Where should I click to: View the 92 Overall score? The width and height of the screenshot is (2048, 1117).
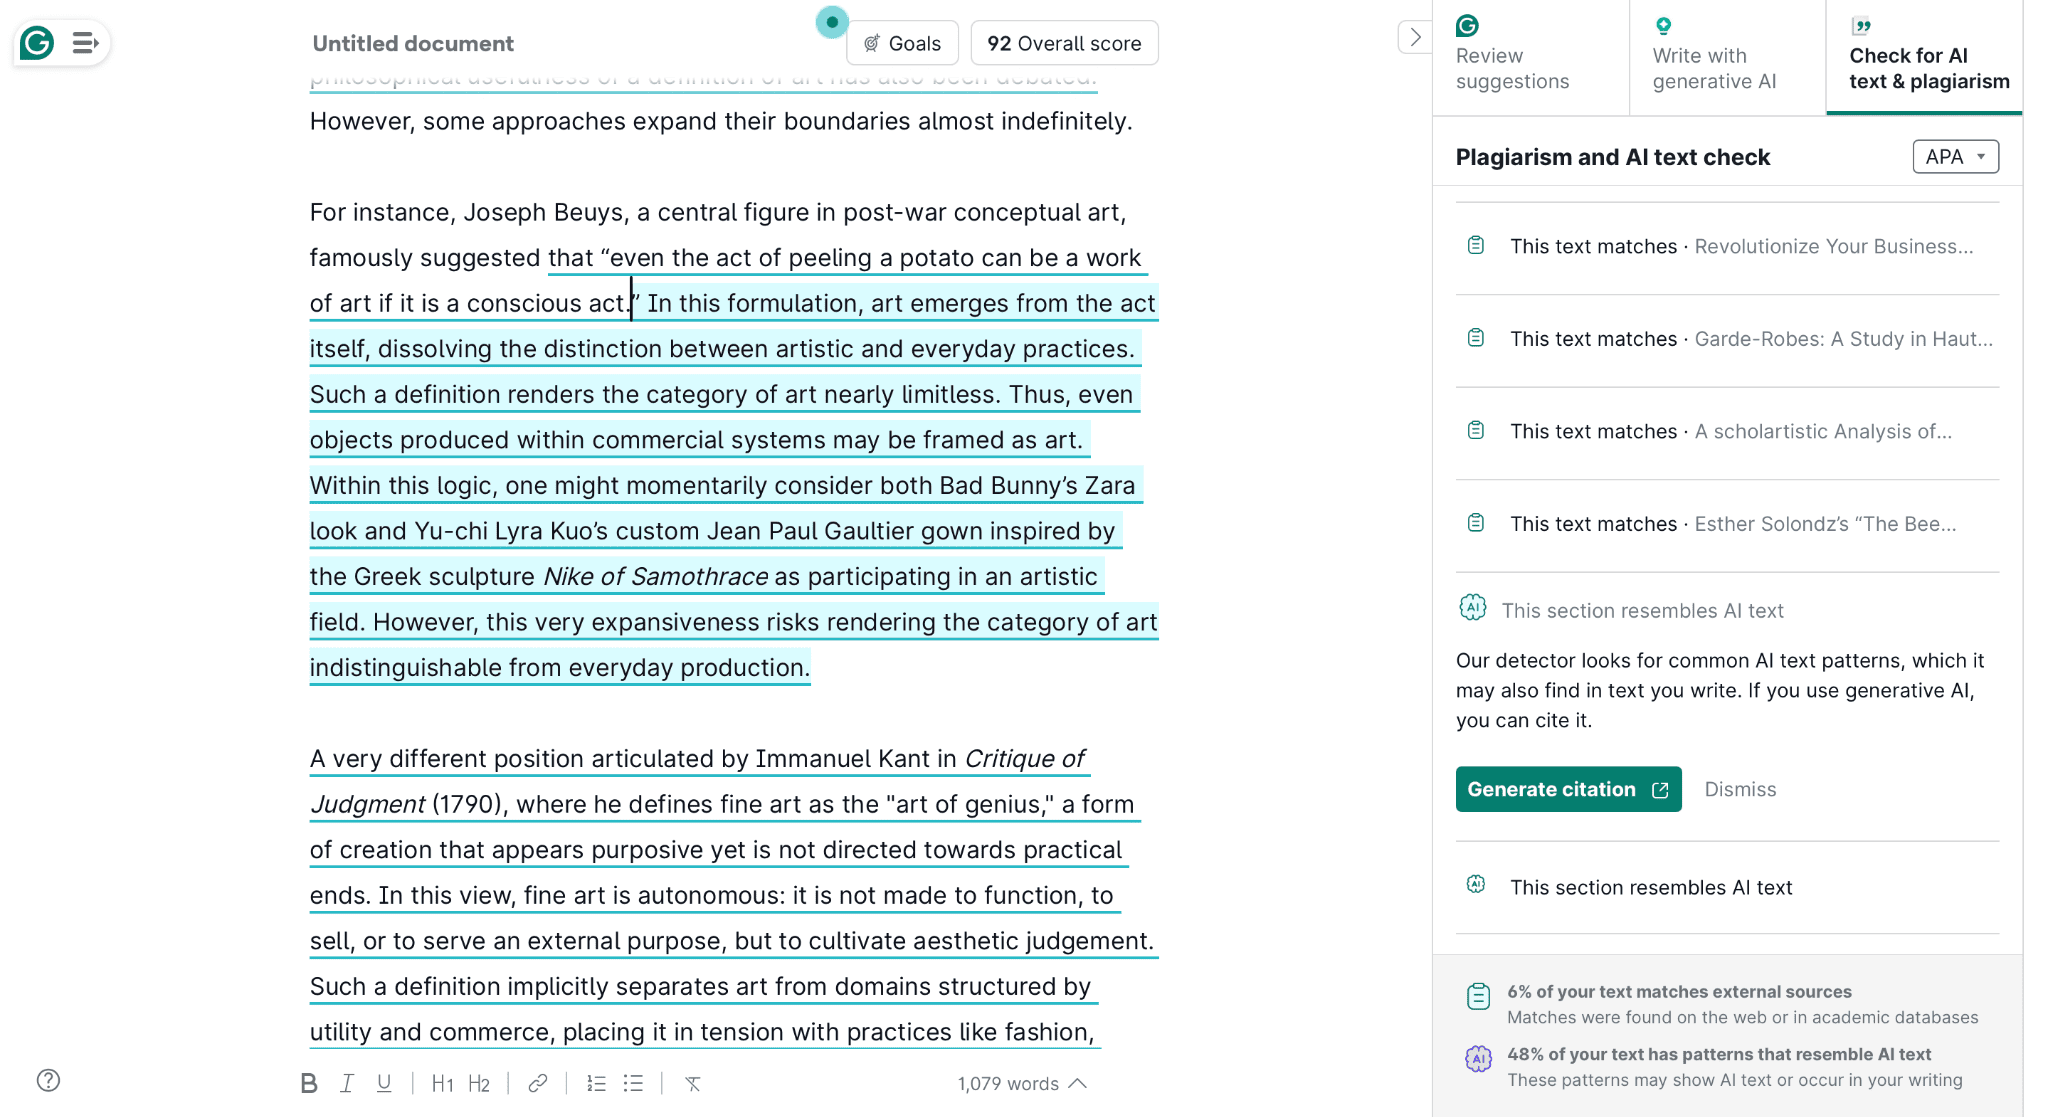tap(1064, 43)
